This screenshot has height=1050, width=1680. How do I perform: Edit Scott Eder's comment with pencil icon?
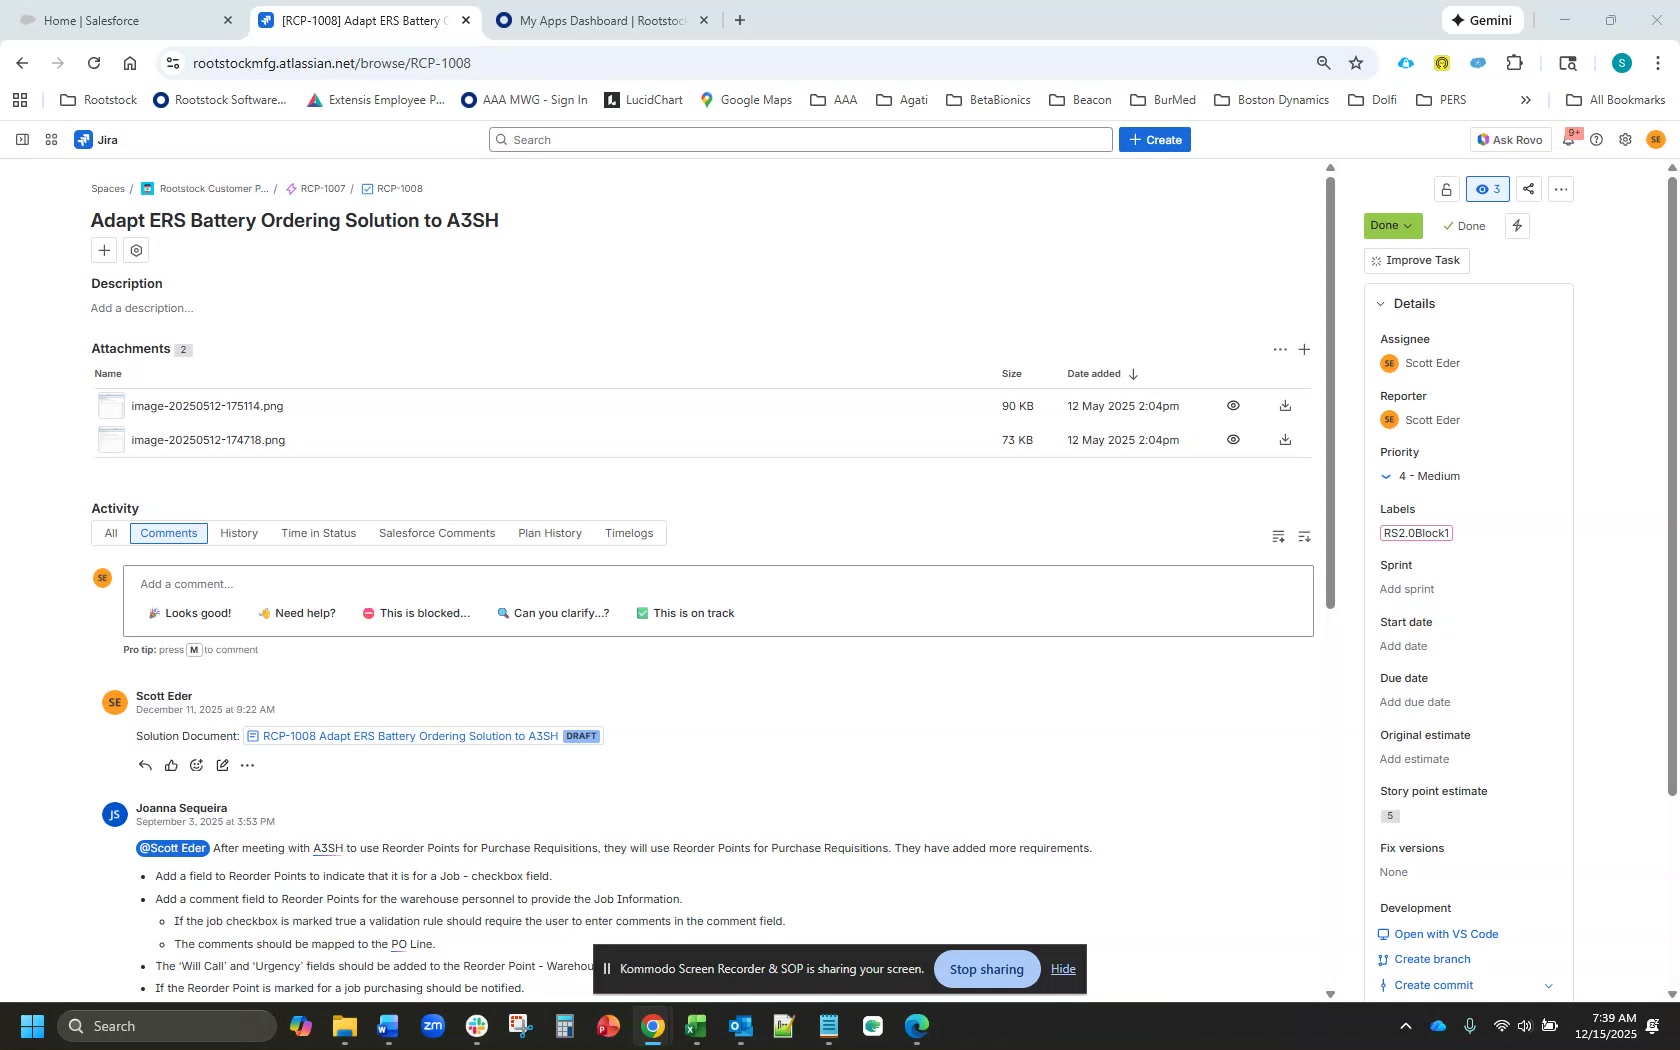tap(222, 766)
